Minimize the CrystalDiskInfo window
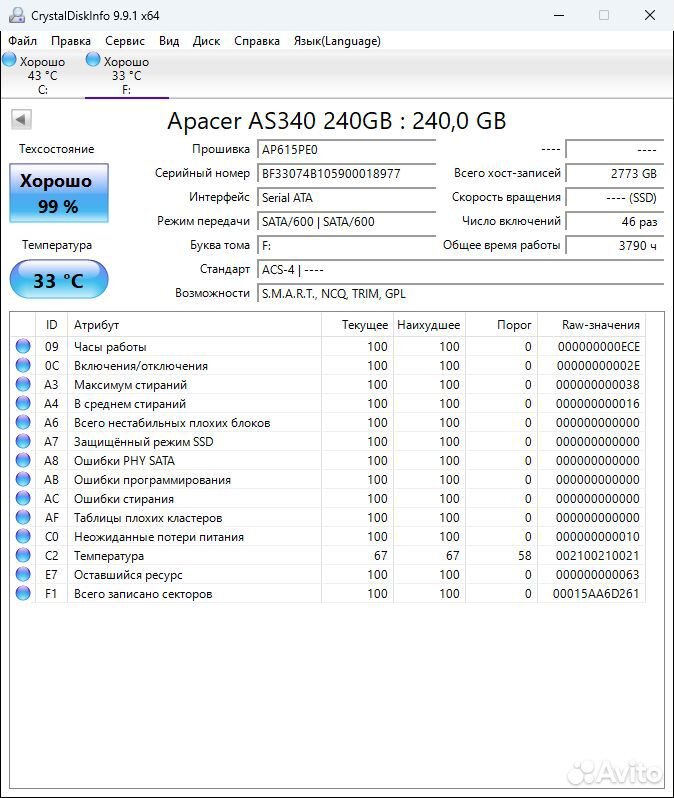The width and height of the screenshot is (674, 798). (559, 15)
